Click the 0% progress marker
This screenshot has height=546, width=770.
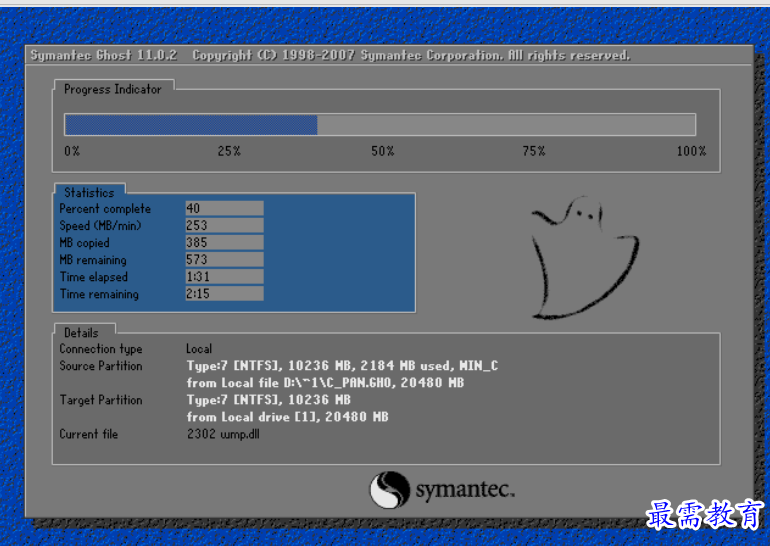72,151
